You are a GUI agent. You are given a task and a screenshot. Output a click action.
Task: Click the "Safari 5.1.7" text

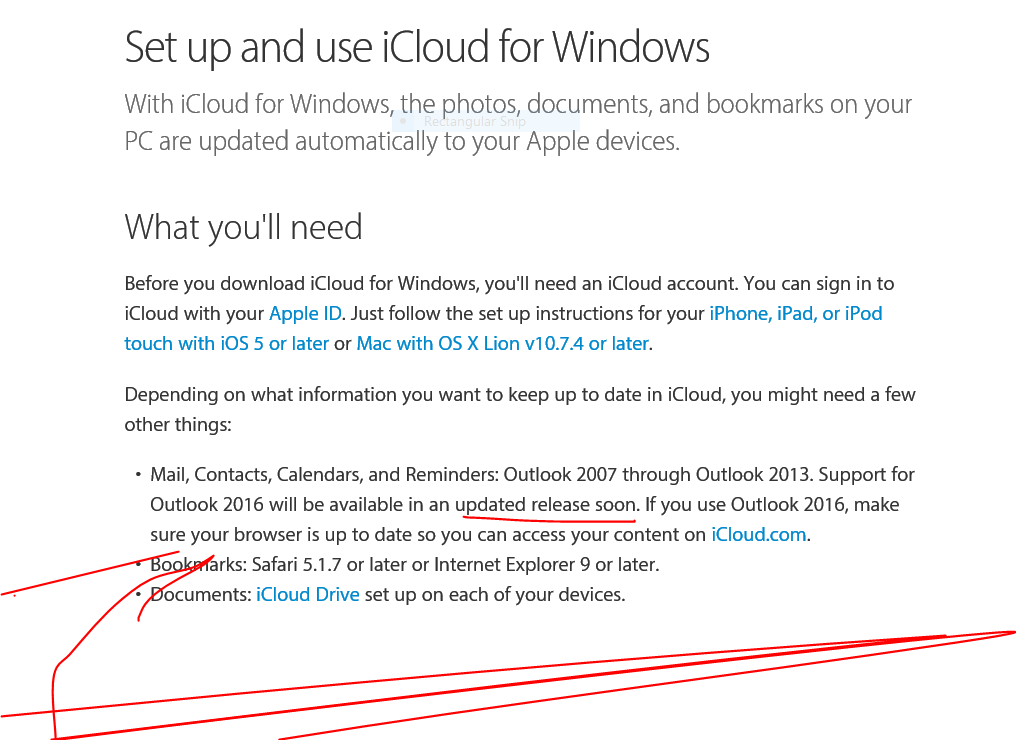(299, 564)
